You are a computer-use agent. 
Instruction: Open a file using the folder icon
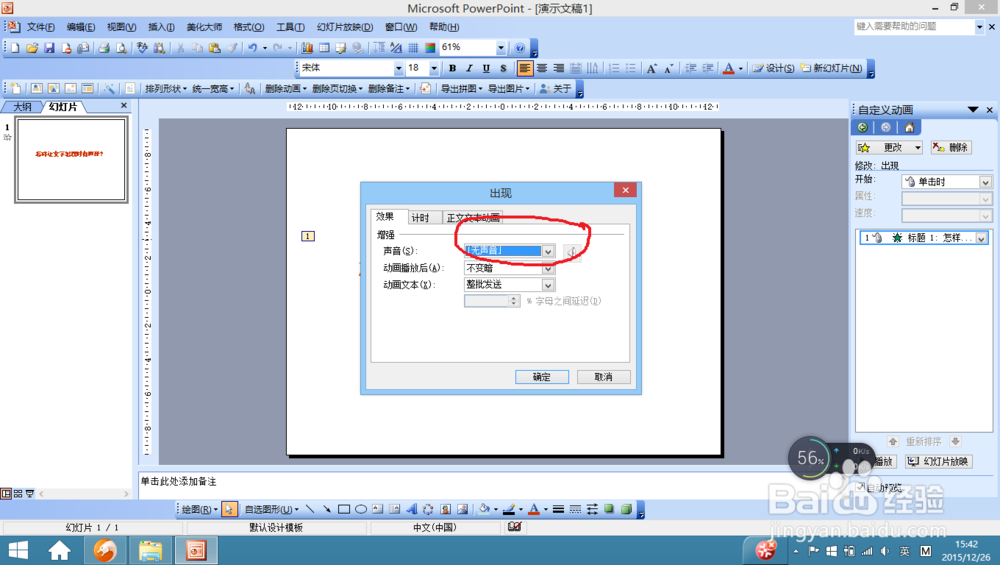pyautogui.click(x=32, y=48)
